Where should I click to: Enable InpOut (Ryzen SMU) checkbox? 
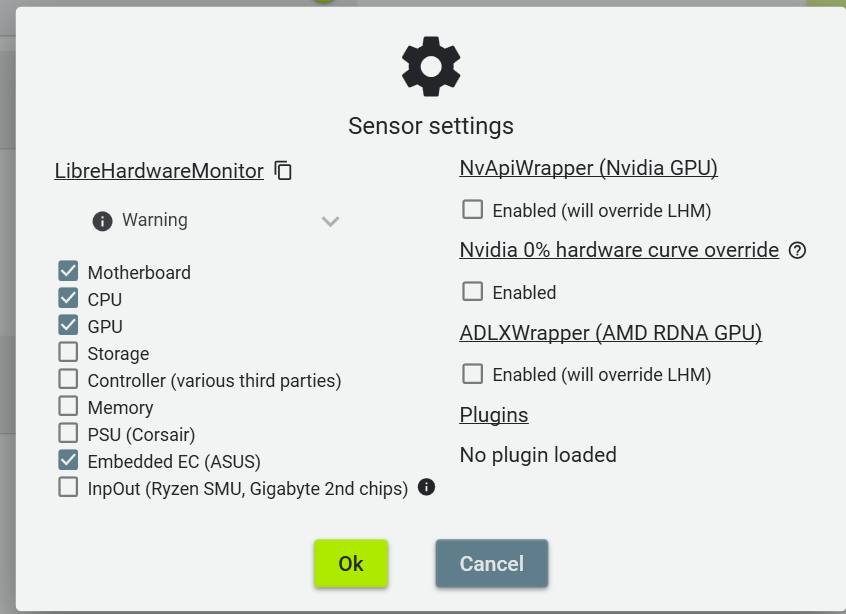[68, 487]
